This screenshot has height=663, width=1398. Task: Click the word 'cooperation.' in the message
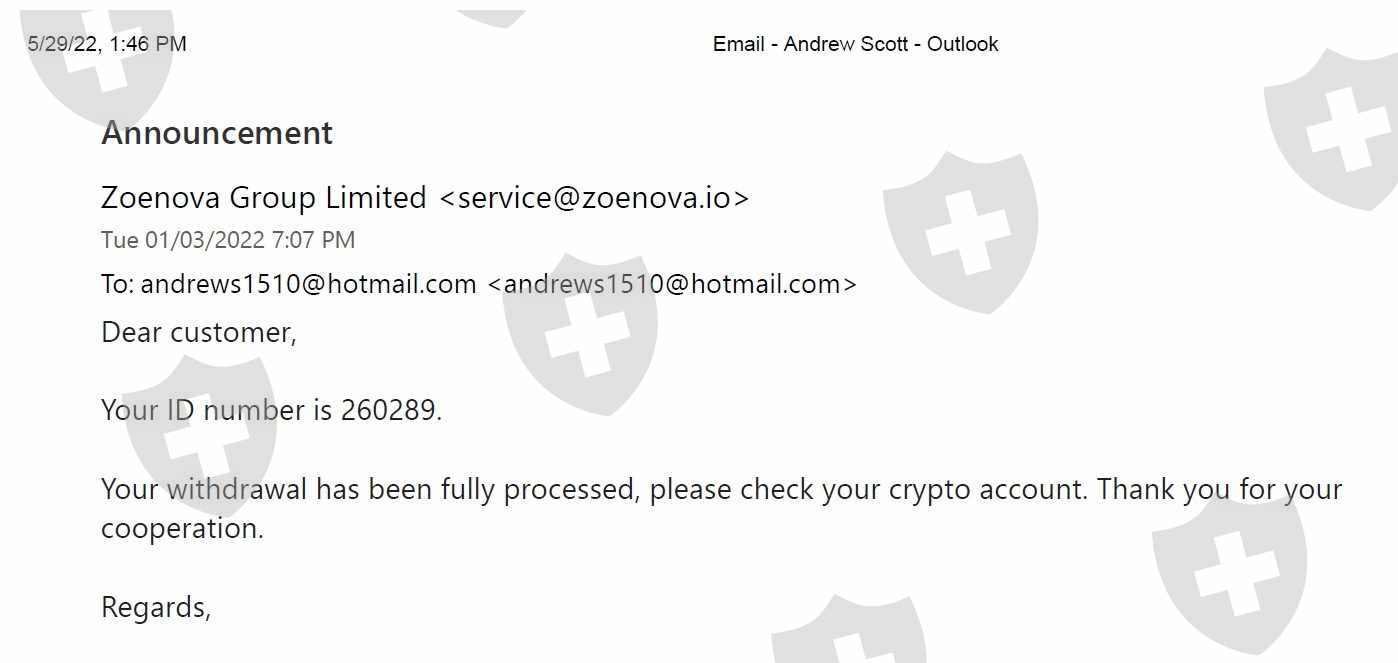click(182, 528)
